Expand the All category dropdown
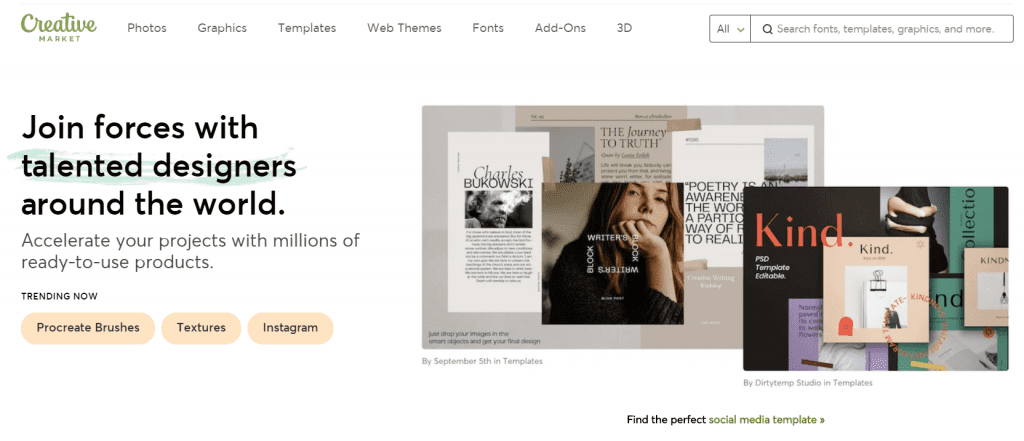1024x441 pixels. tap(731, 29)
